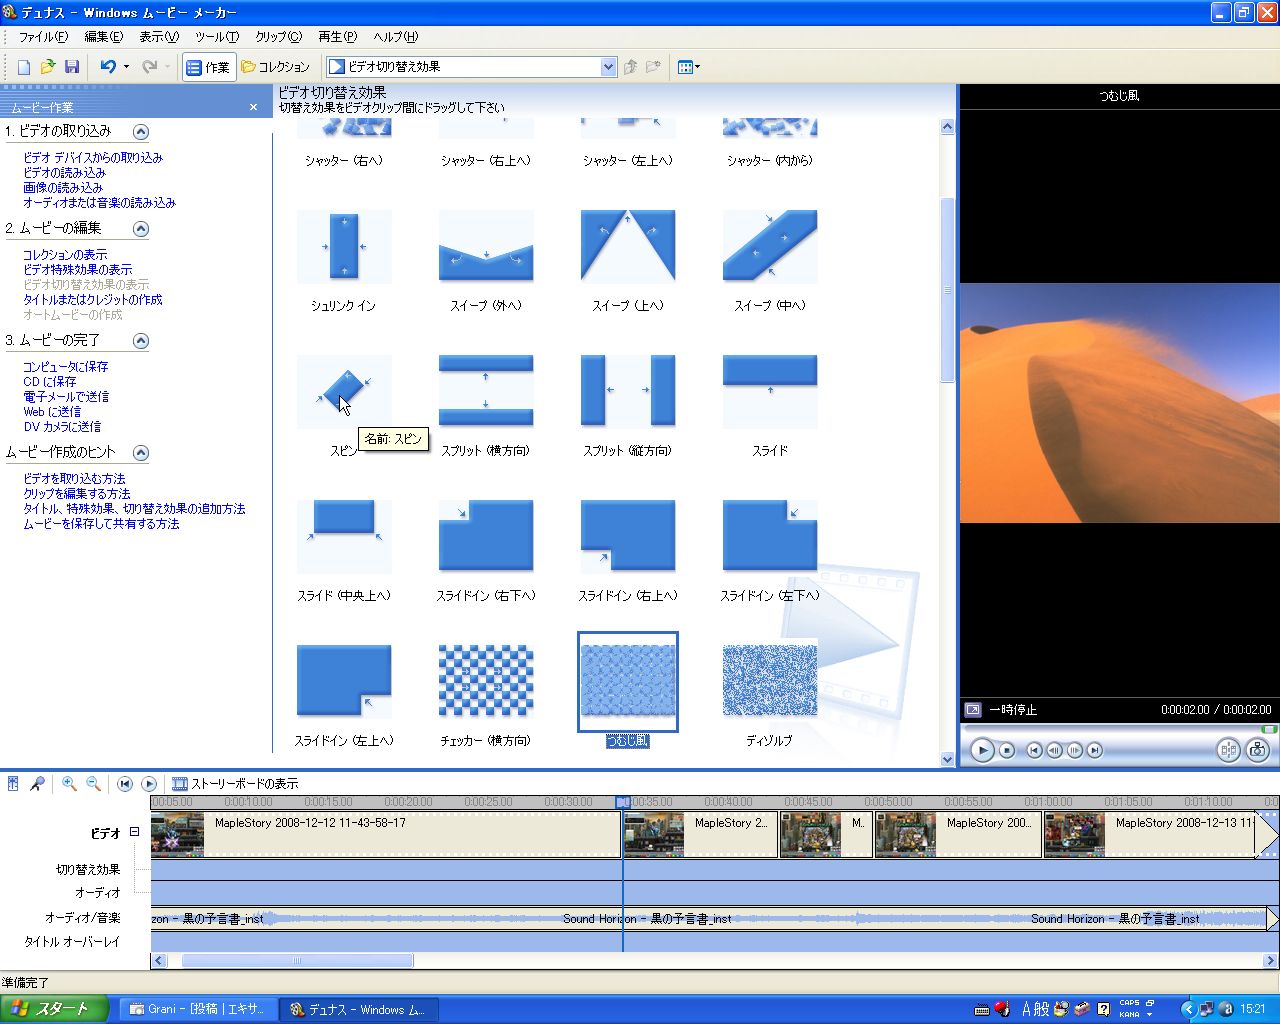Select the スイープ (外へ) transition
The width and height of the screenshot is (1280, 1024).
click(486, 246)
